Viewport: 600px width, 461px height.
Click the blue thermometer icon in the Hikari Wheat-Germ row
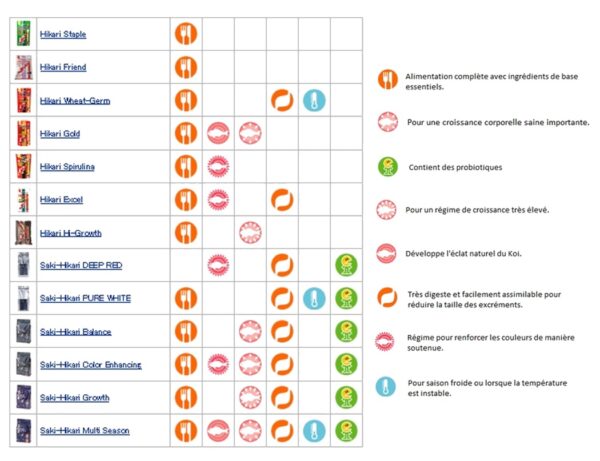pyautogui.click(x=314, y=100)
